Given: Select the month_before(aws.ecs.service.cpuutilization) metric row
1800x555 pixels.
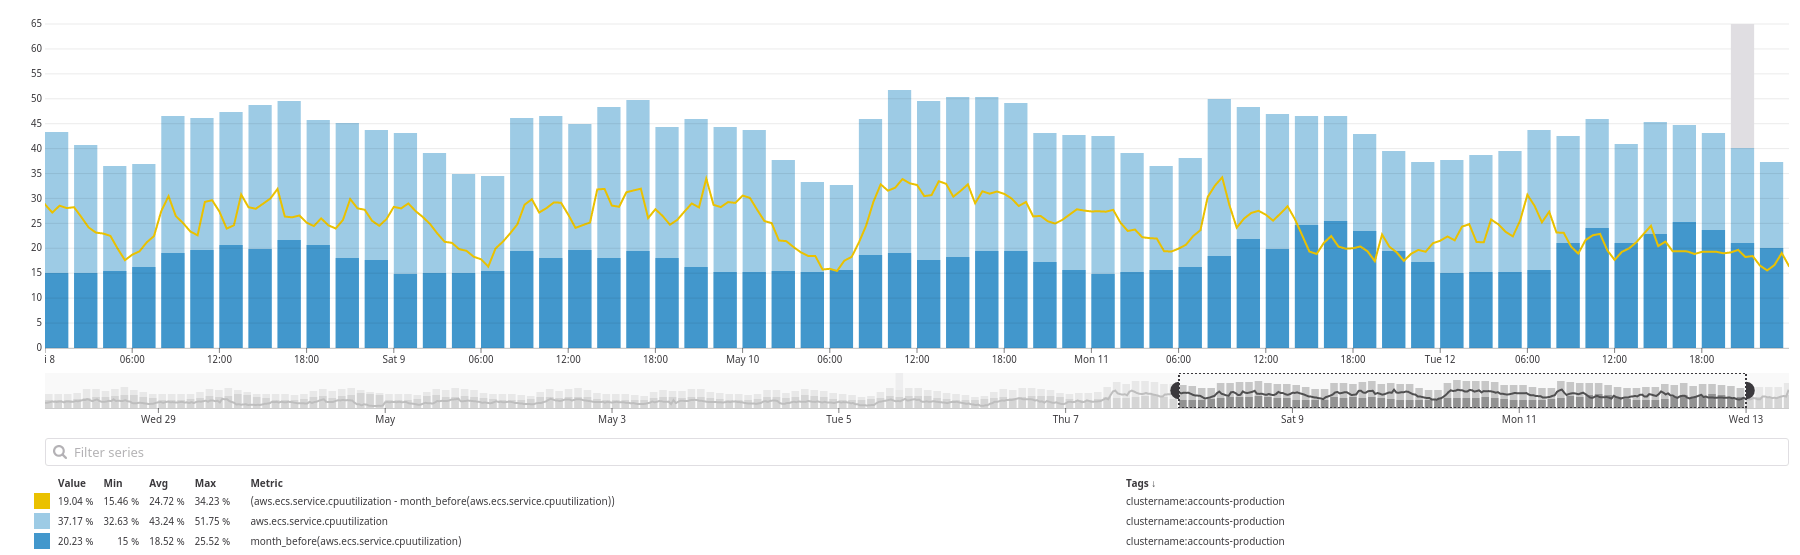Looking at the screenshot, I should (356, 541).
